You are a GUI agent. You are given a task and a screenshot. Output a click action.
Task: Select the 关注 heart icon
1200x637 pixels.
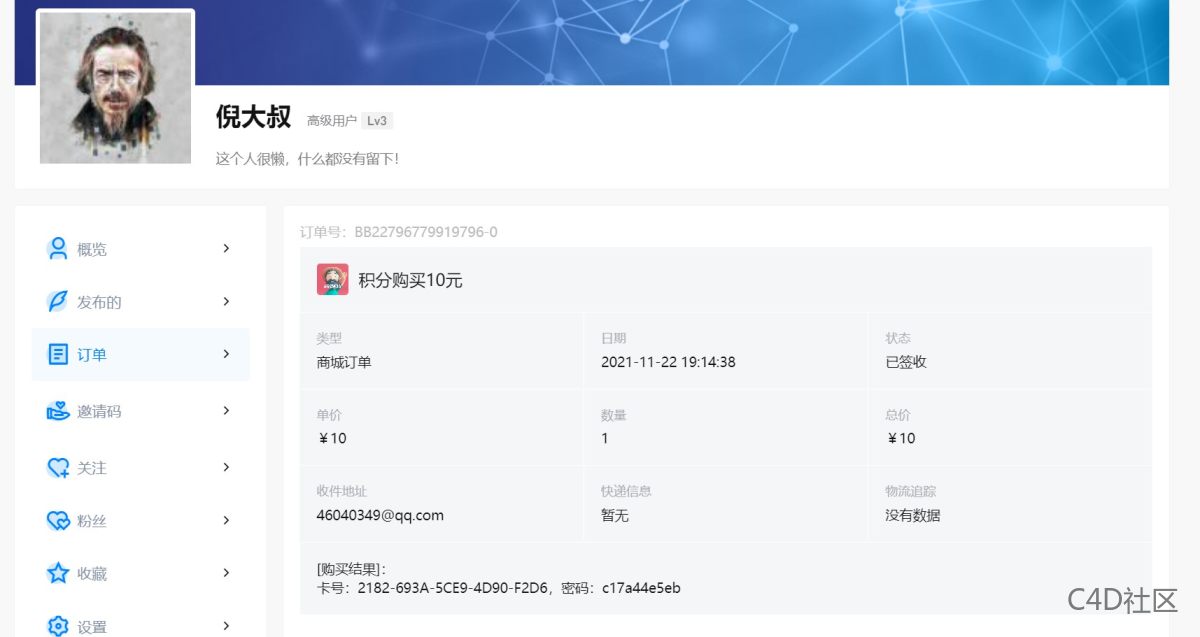coord(57,467)
